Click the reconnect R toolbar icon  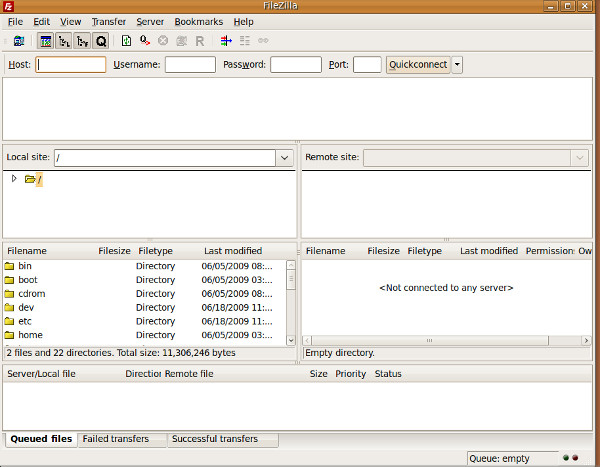200,41
